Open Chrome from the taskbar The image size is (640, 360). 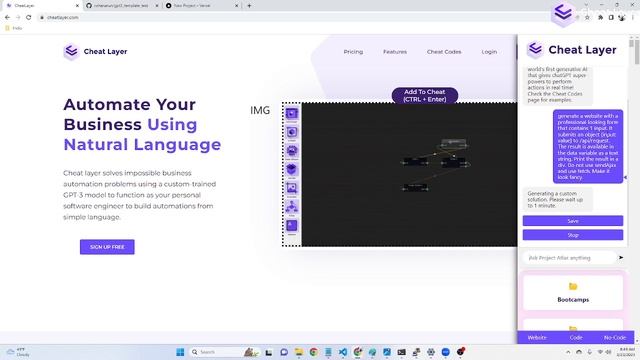[x=313, y=352]
